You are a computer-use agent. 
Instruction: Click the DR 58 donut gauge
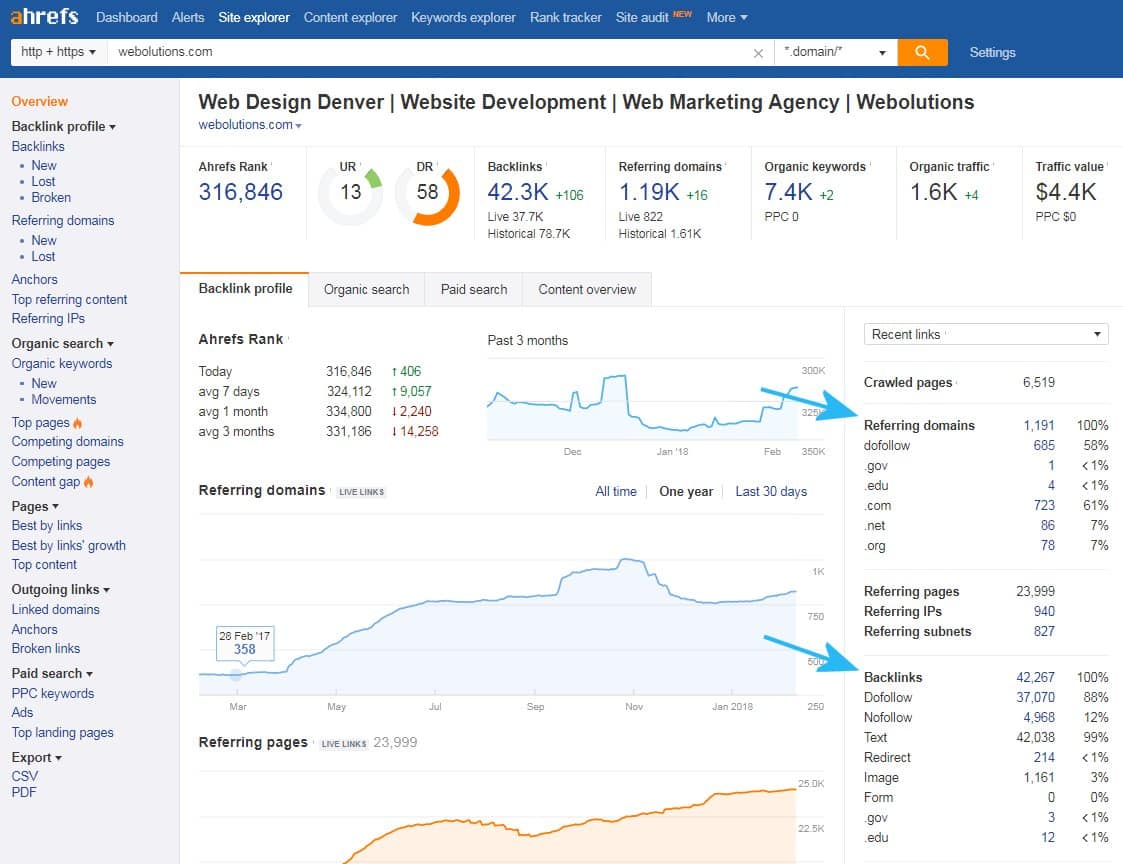[428, 193]
